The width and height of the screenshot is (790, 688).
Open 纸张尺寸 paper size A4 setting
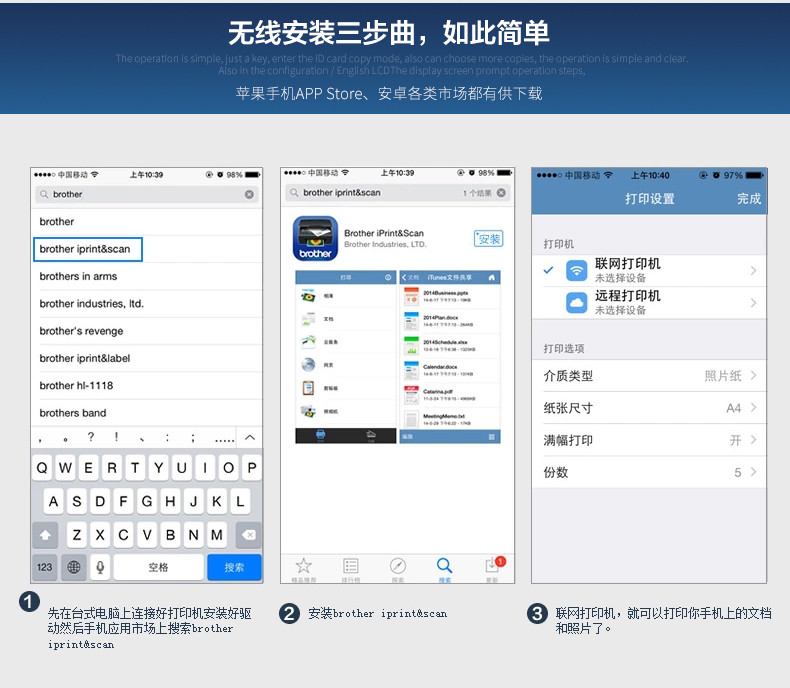pyautogui.click(x=649, y=408)
